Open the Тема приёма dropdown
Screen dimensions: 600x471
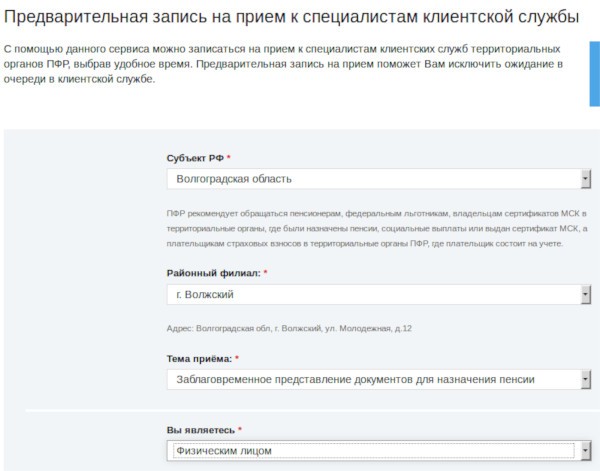379,380
